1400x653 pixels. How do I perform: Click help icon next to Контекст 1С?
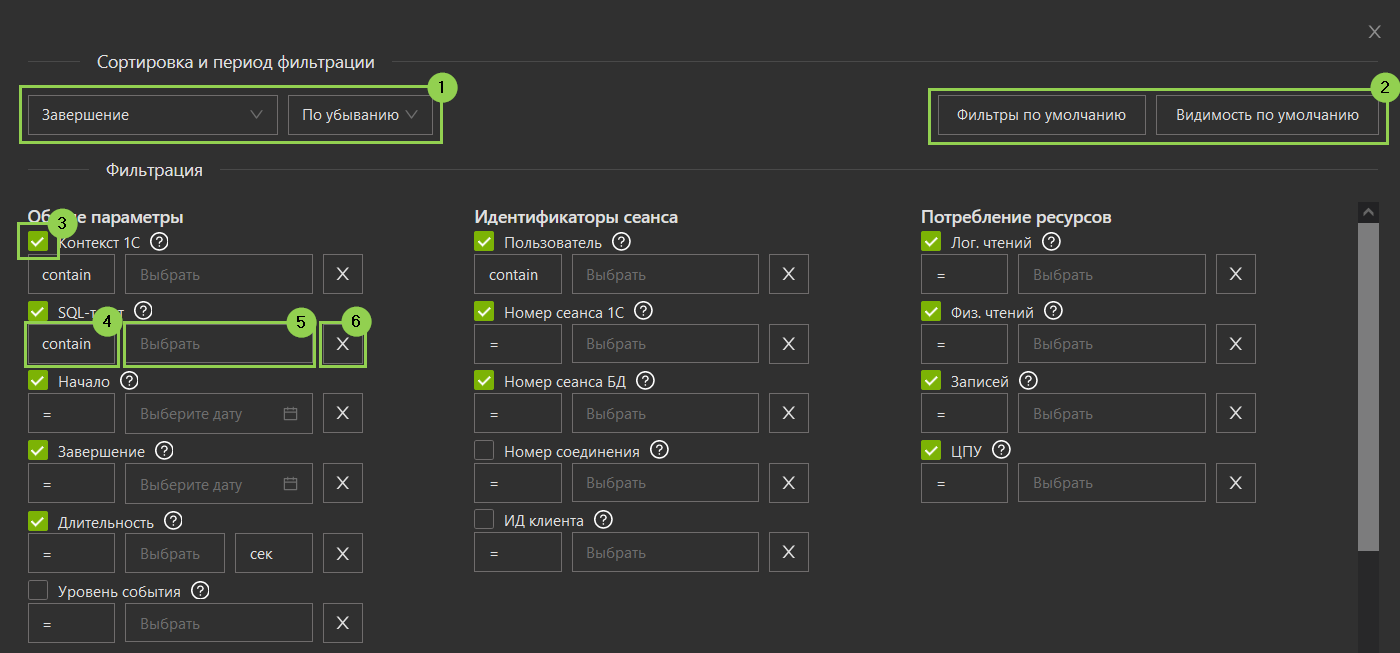point(159,241)
